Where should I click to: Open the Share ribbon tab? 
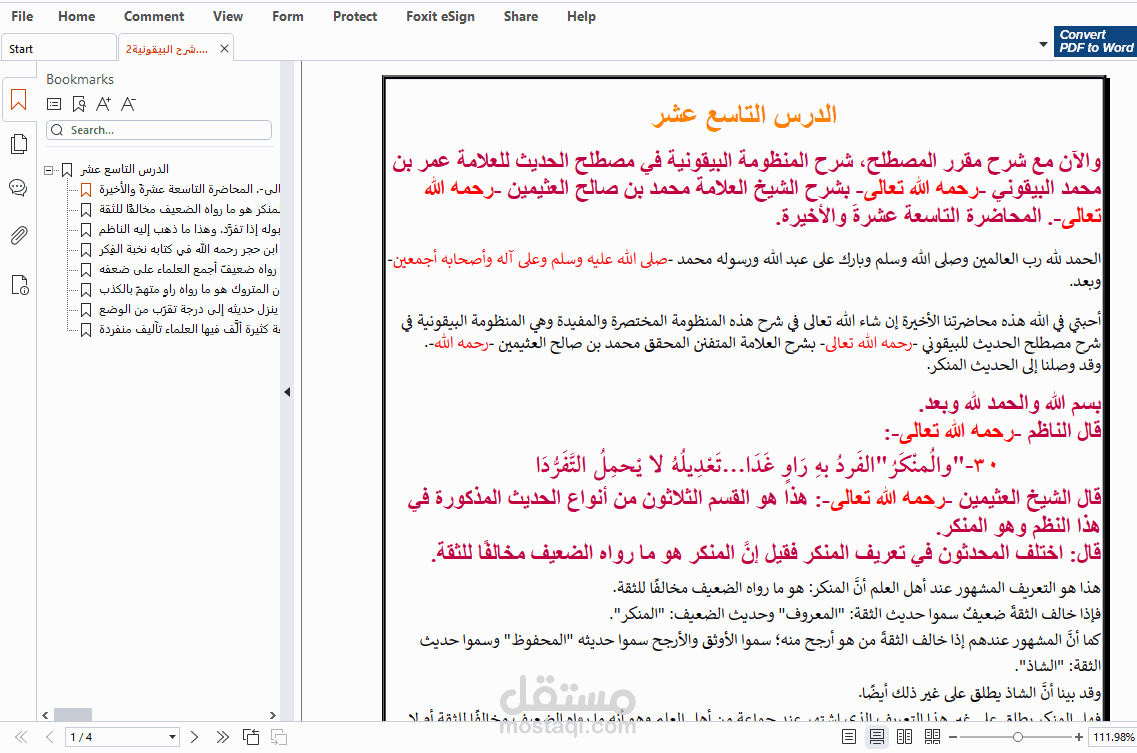[521, 16]
